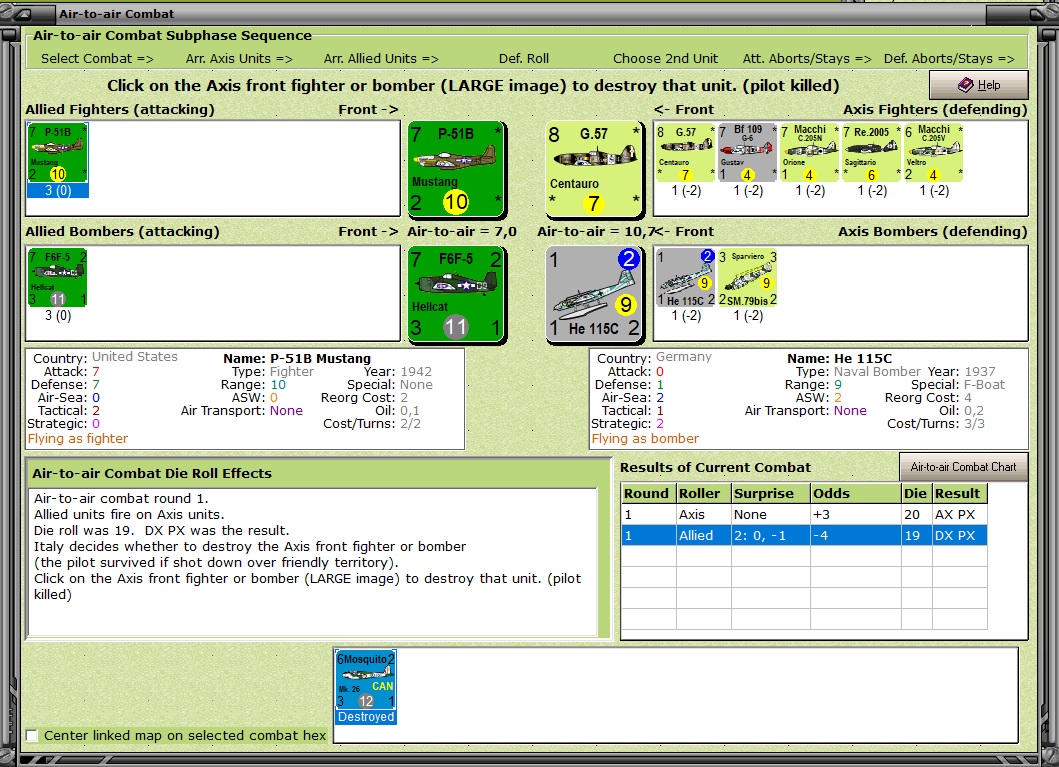Select the Macchi C.205N Orione counter
Screen dimensions: 1059x767
point(810,153)
